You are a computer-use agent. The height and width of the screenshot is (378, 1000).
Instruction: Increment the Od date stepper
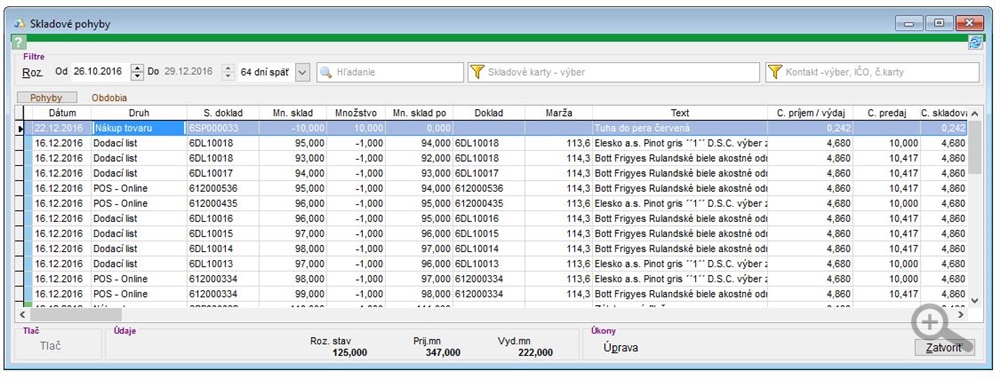coord(137,68)
